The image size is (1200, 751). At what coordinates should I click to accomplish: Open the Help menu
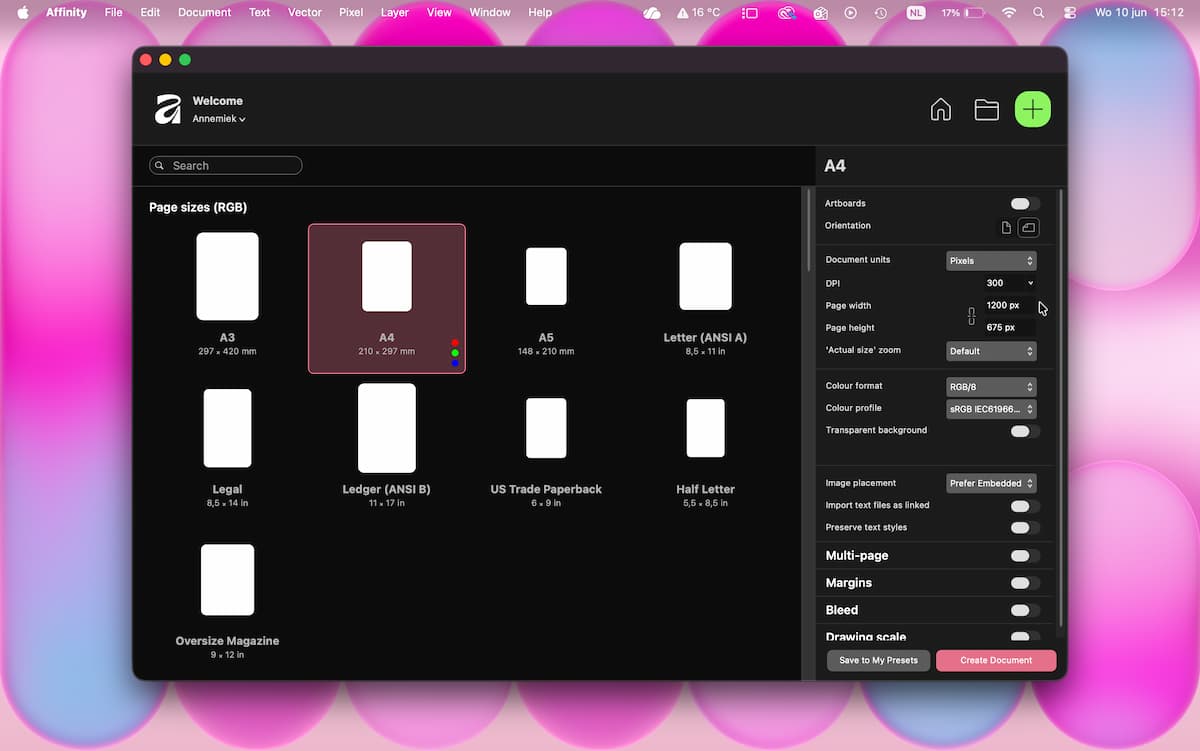click(x=540, y=13)
